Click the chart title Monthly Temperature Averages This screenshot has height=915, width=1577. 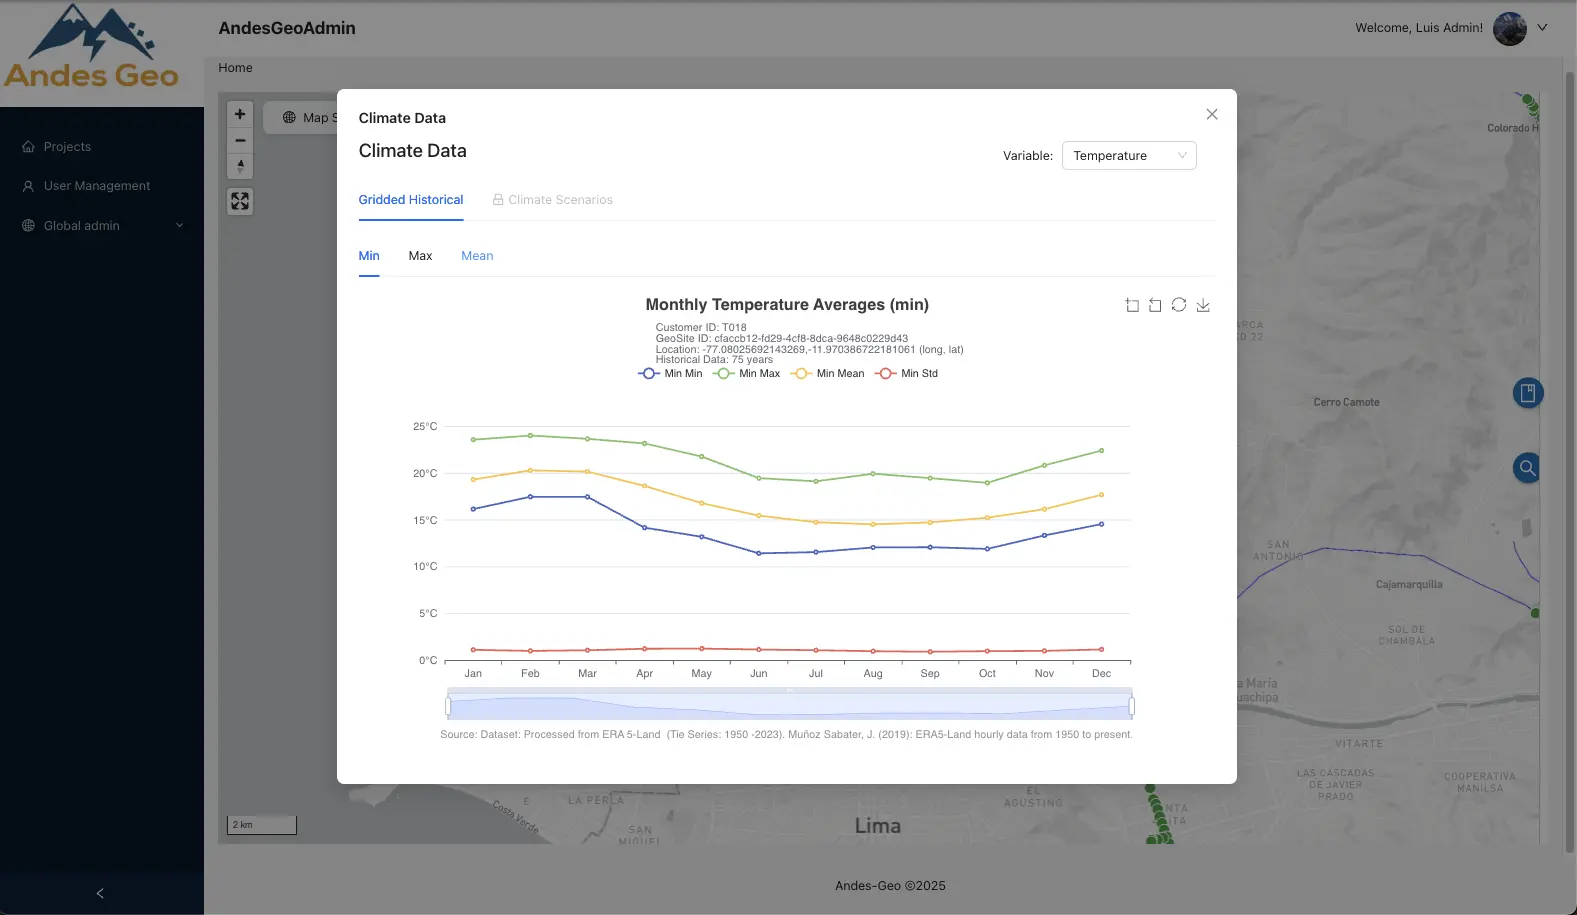click(x=787, y=305)
